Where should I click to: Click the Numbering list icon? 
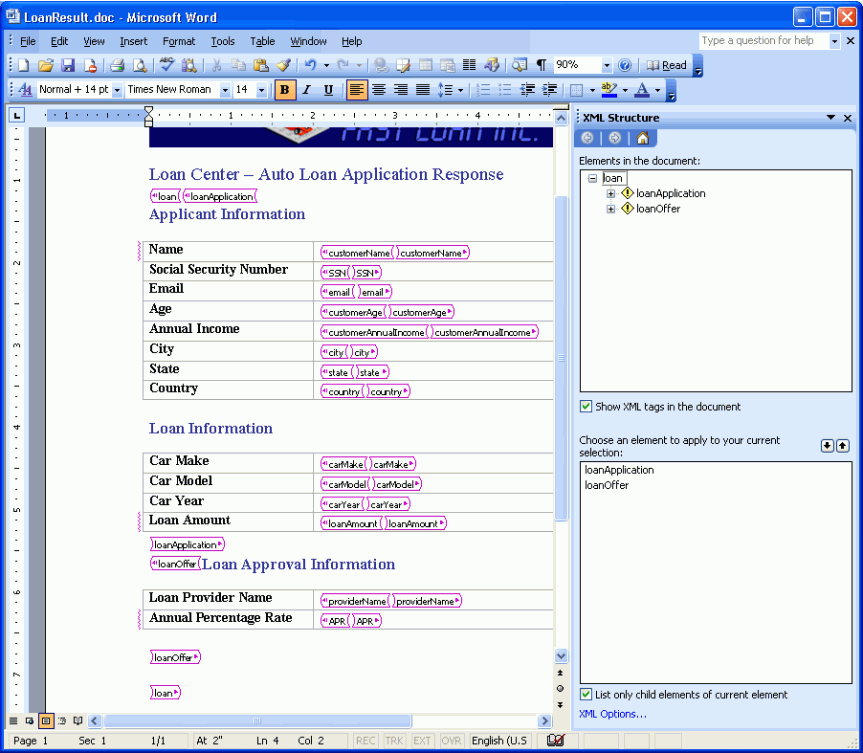[x=483, y=90]
